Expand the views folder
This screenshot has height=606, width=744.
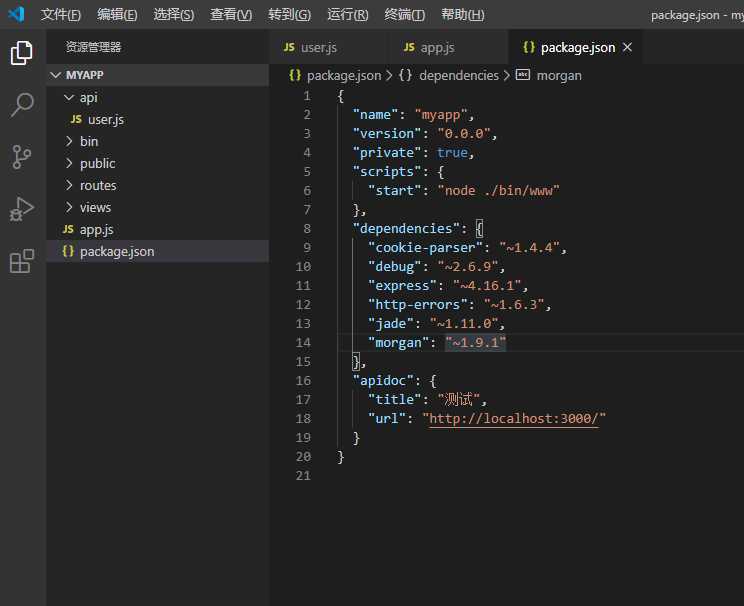(x=69, y=207)
